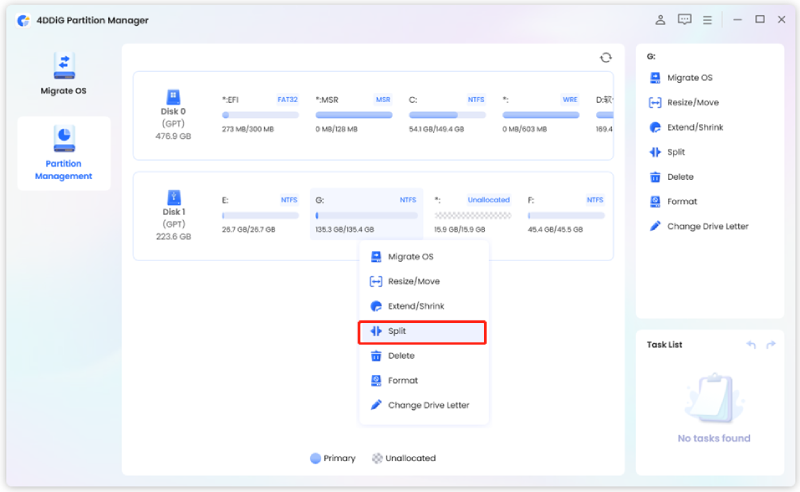Click Split icon in right panel

655,152
